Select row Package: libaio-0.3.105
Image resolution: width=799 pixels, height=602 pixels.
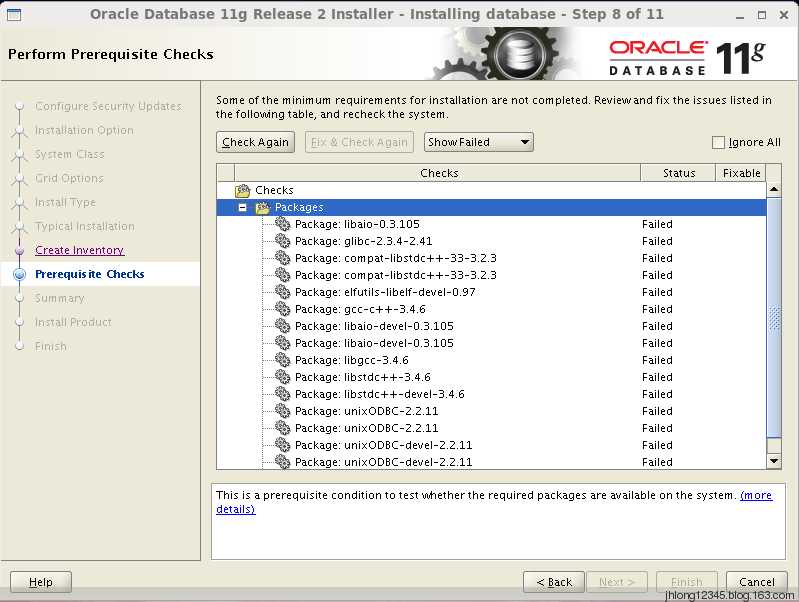pyautogui.click(x=491, y=224)
